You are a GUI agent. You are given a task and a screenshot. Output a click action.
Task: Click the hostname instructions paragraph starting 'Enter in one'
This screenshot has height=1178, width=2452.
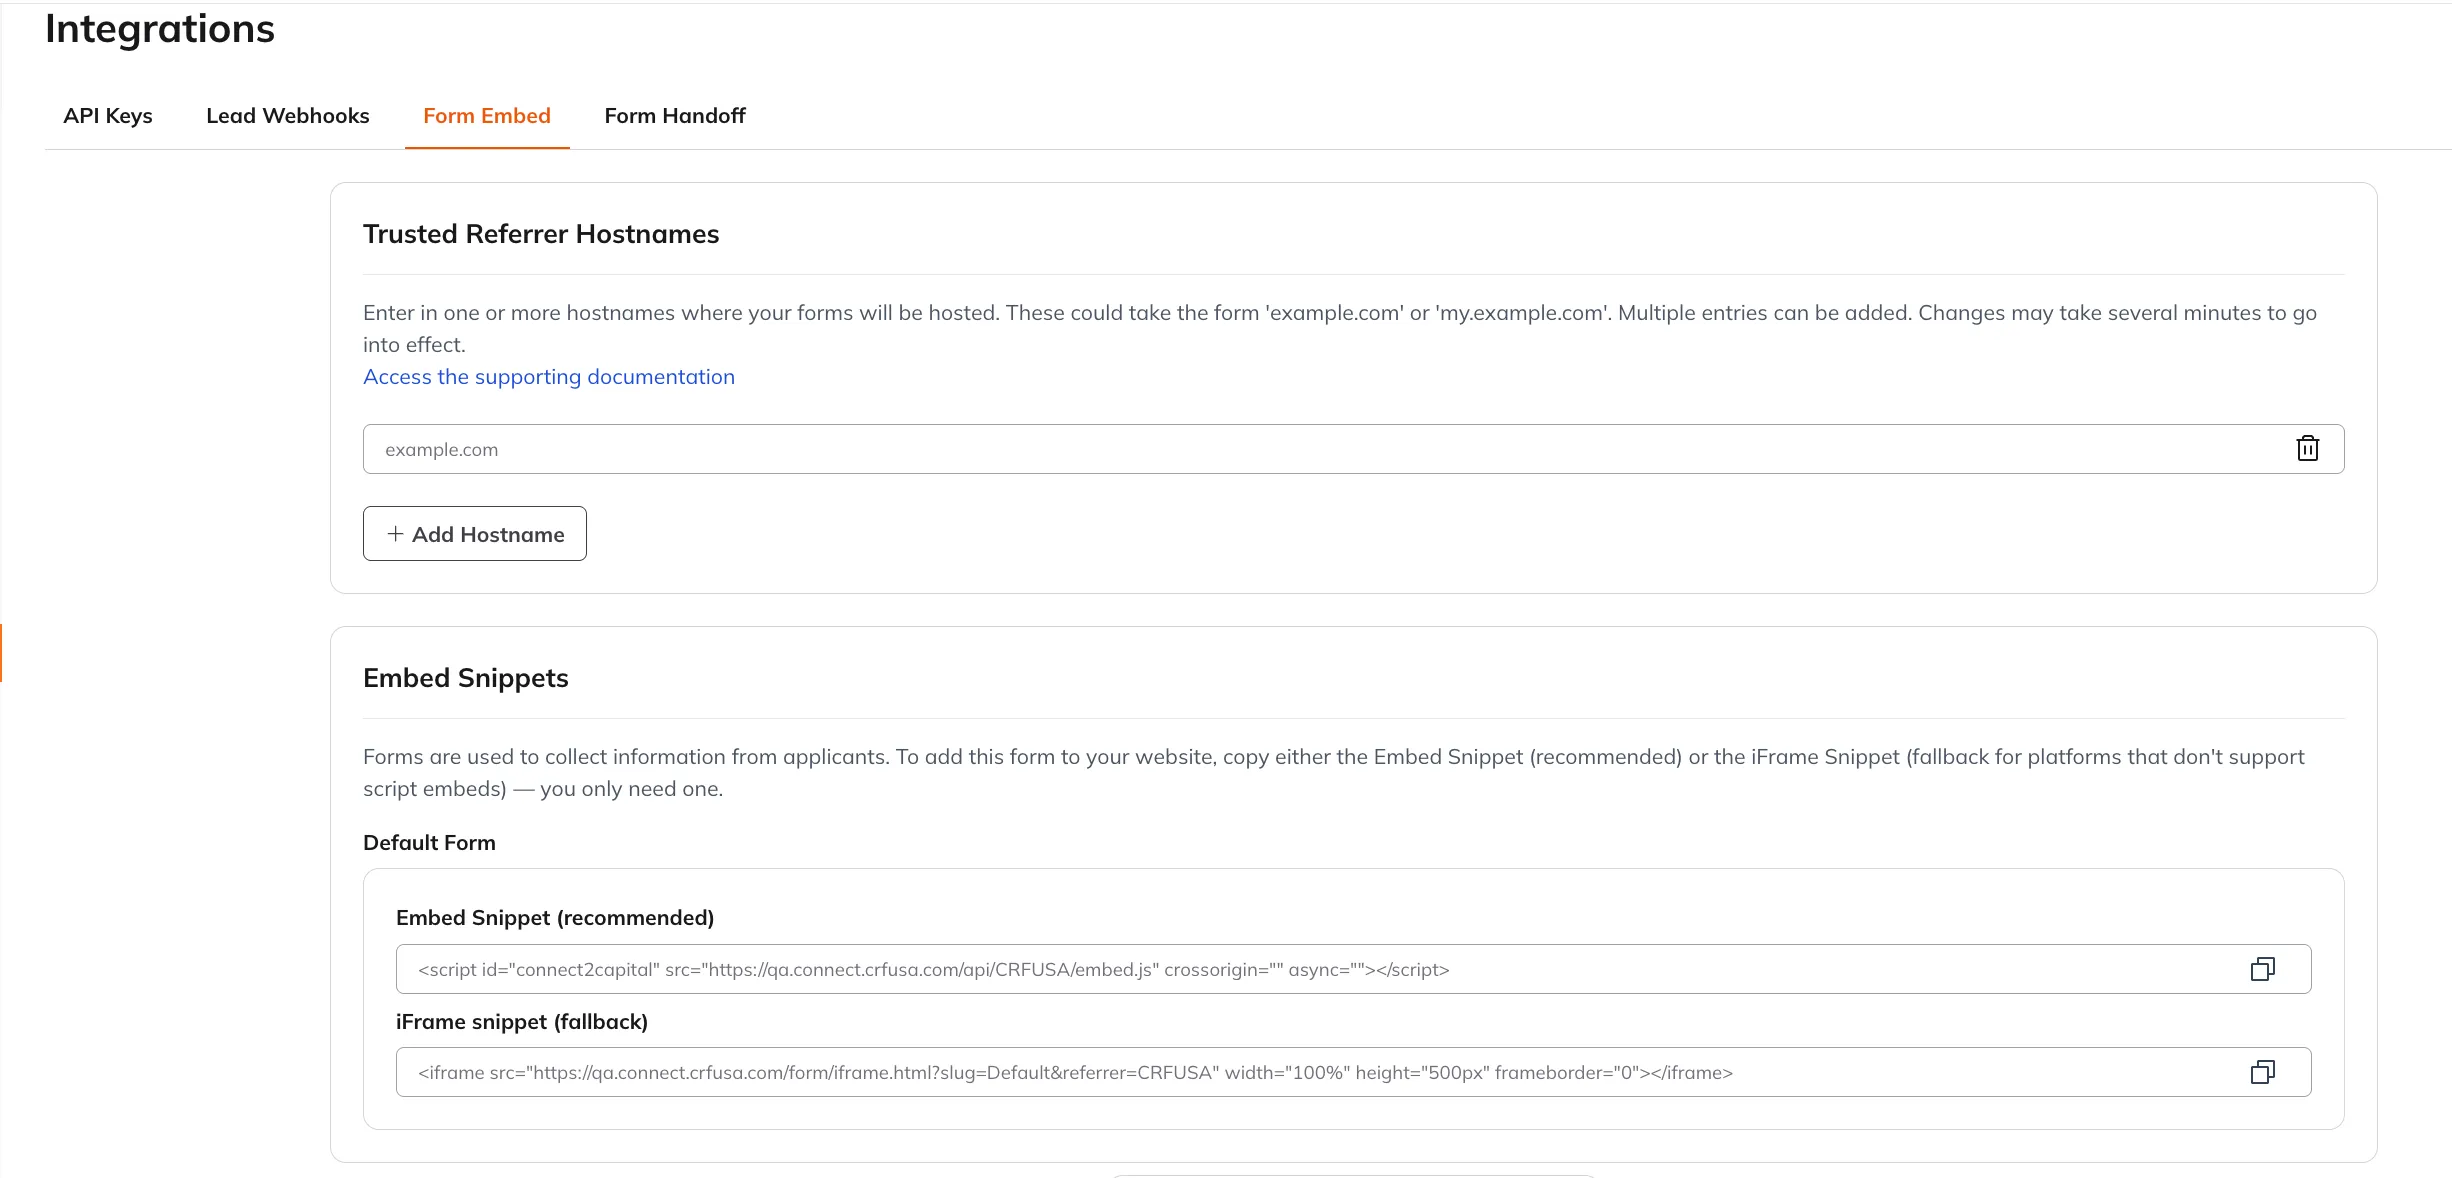tap(1340, 329)
